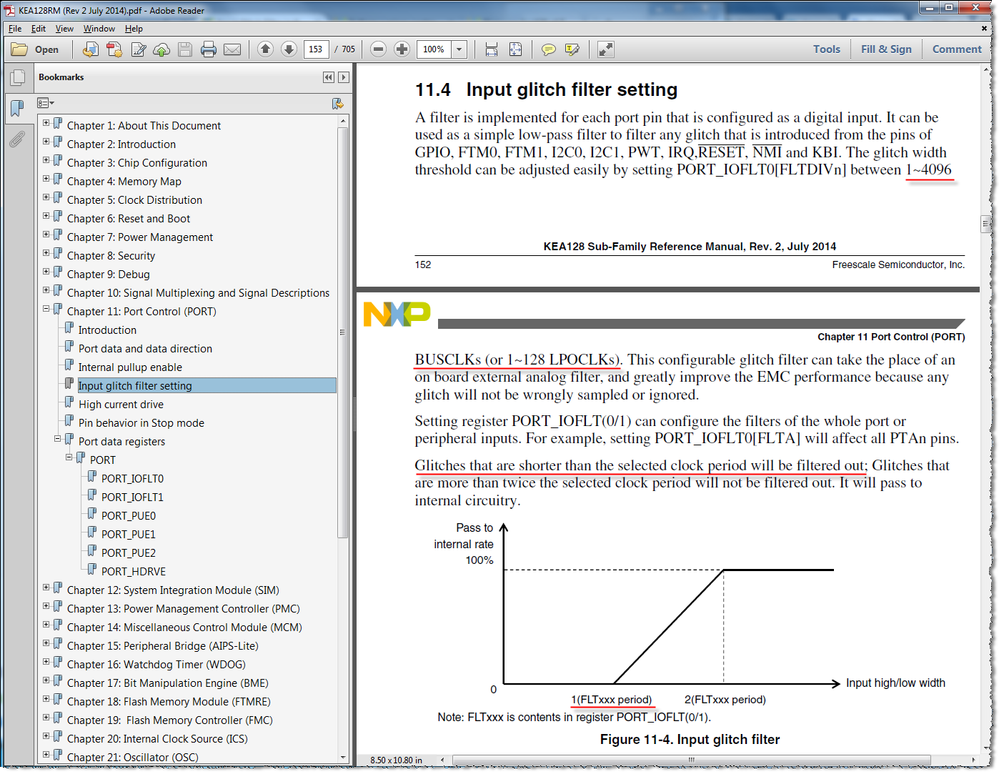999x772 pixels.
Task: Select Chapter 16: Watchdog Timer bookmark
Action: [x=156, y=664]
